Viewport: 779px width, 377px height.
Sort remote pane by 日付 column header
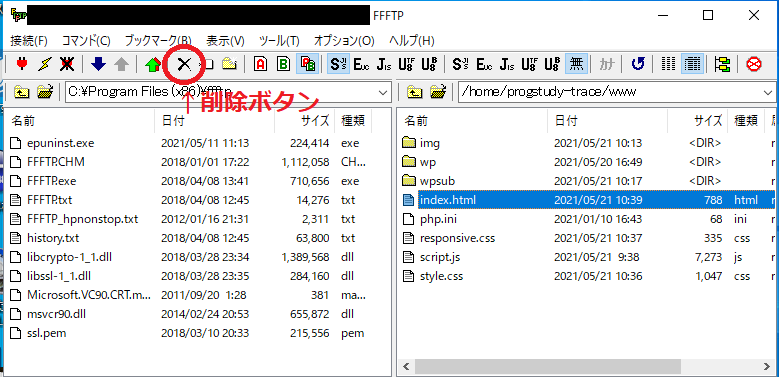point(608,121)
